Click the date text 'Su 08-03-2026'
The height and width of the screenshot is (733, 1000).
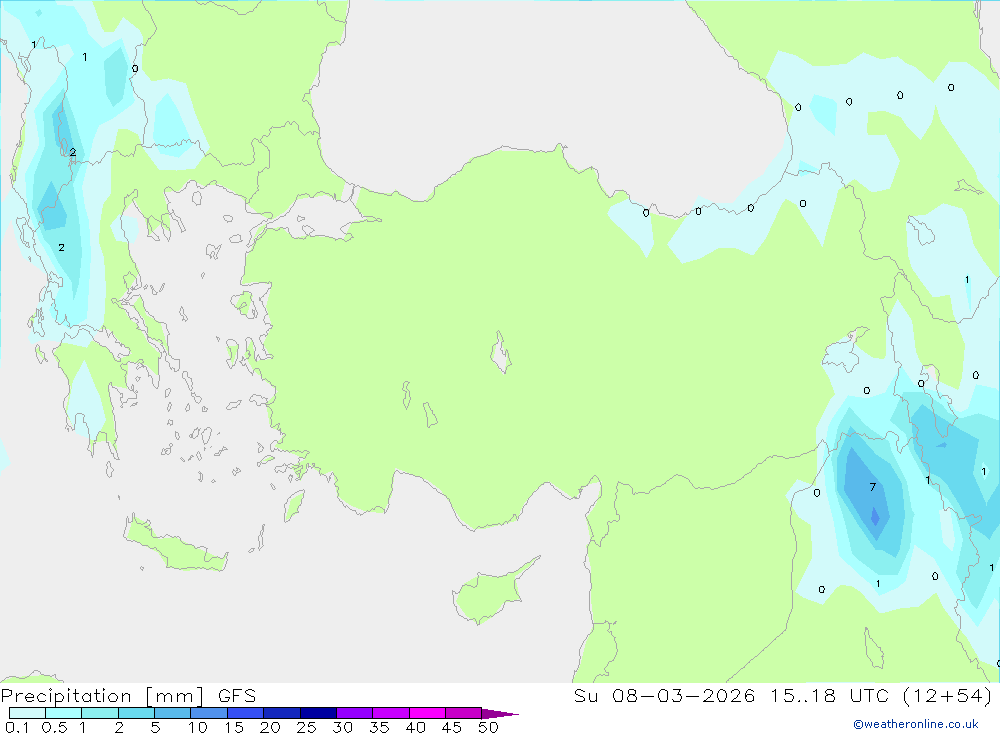pyautogui.click(x=664, y=695)
